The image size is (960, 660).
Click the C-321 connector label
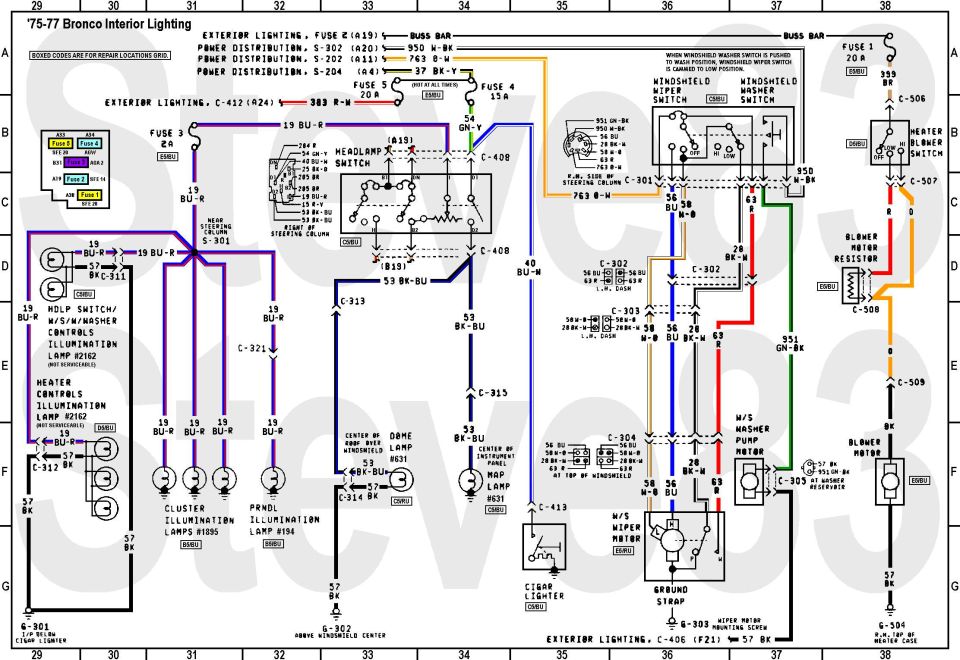252,348
